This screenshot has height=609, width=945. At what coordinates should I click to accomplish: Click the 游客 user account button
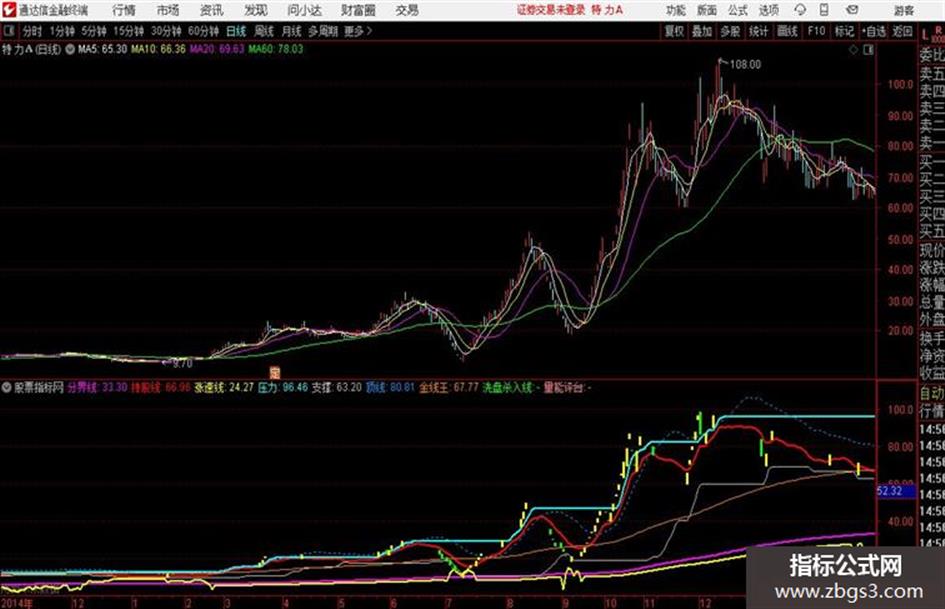(903, 10)
